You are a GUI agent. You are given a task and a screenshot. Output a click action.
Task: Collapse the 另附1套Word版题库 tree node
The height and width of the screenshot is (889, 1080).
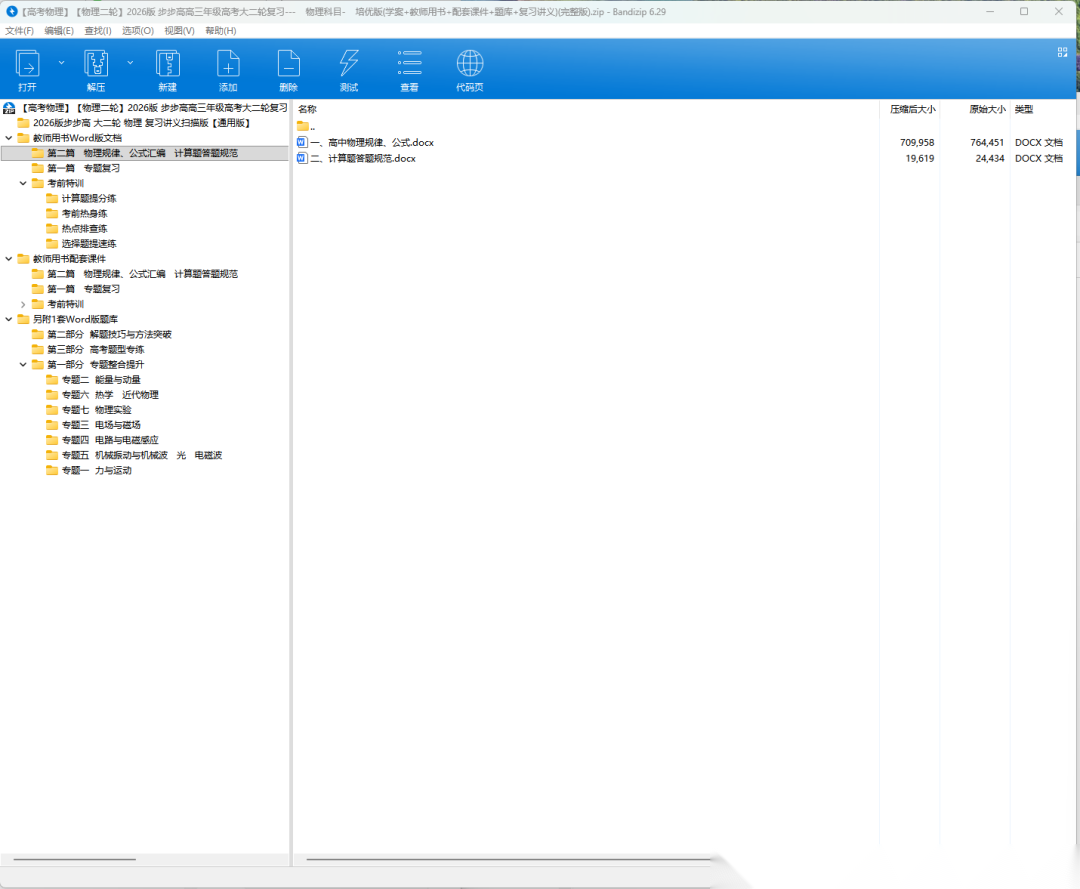click(x=9, y=319)
